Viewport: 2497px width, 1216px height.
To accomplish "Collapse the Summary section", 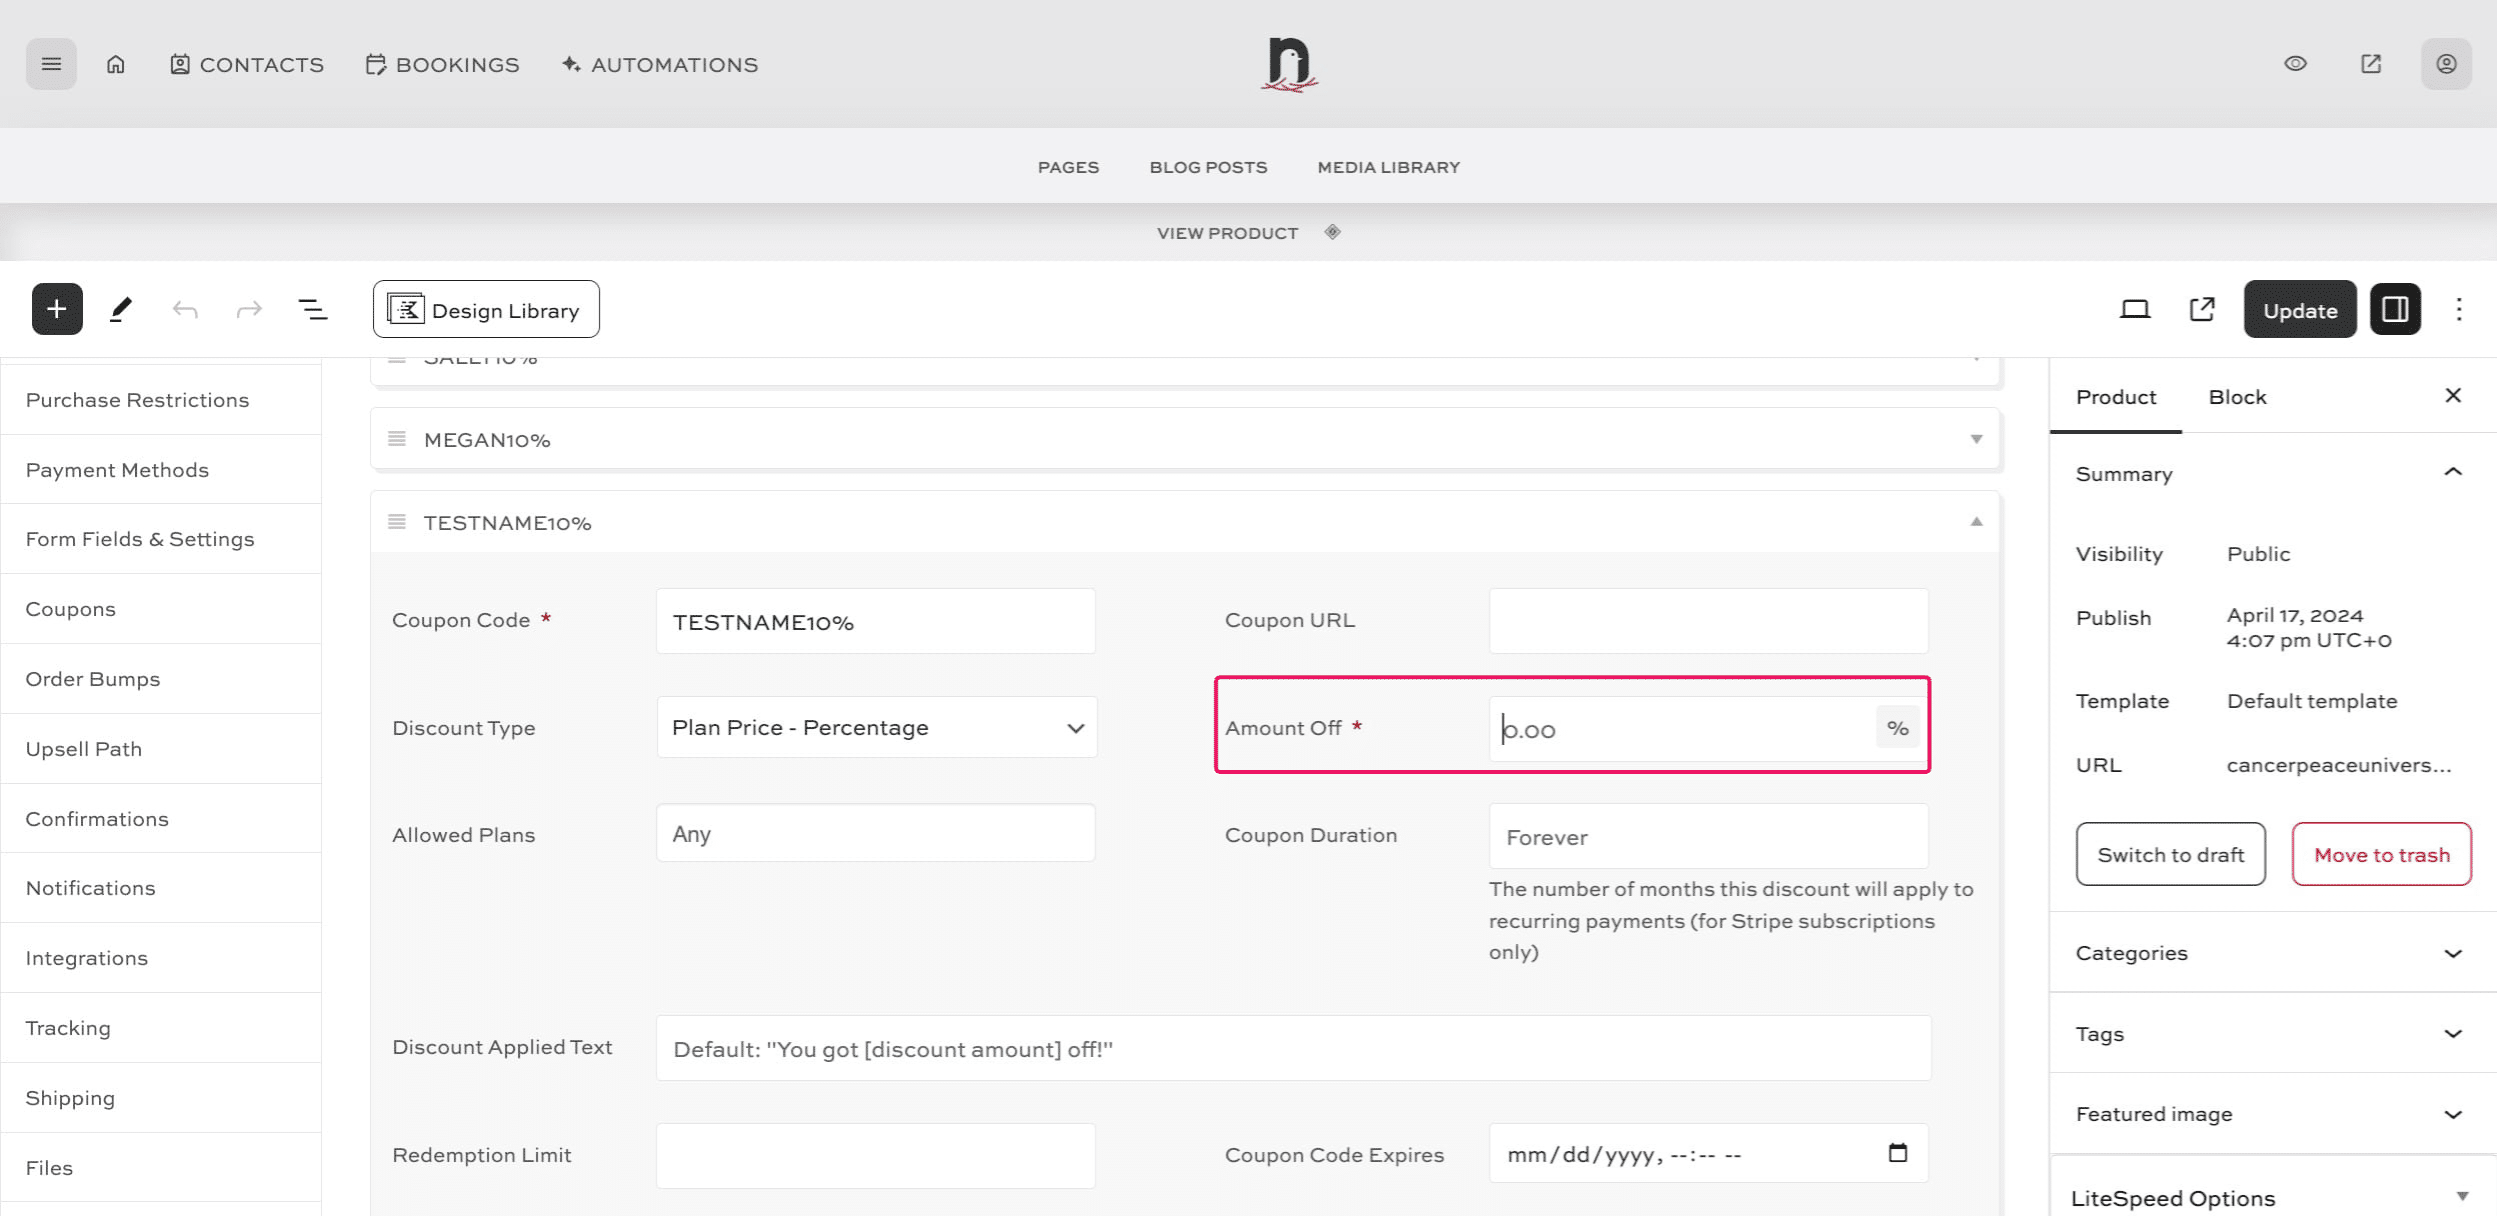I will (2452, 472).
